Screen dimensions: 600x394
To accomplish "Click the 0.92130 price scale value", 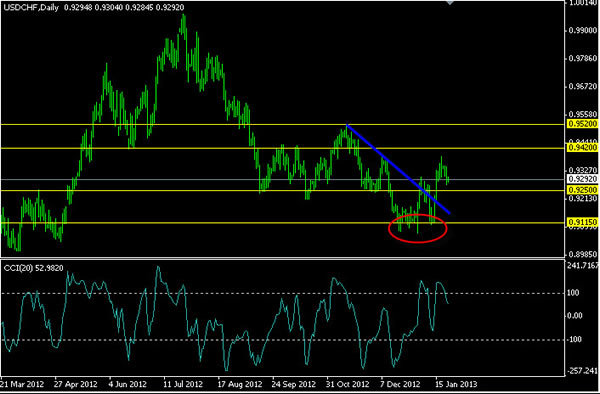I will coord(582,198).
